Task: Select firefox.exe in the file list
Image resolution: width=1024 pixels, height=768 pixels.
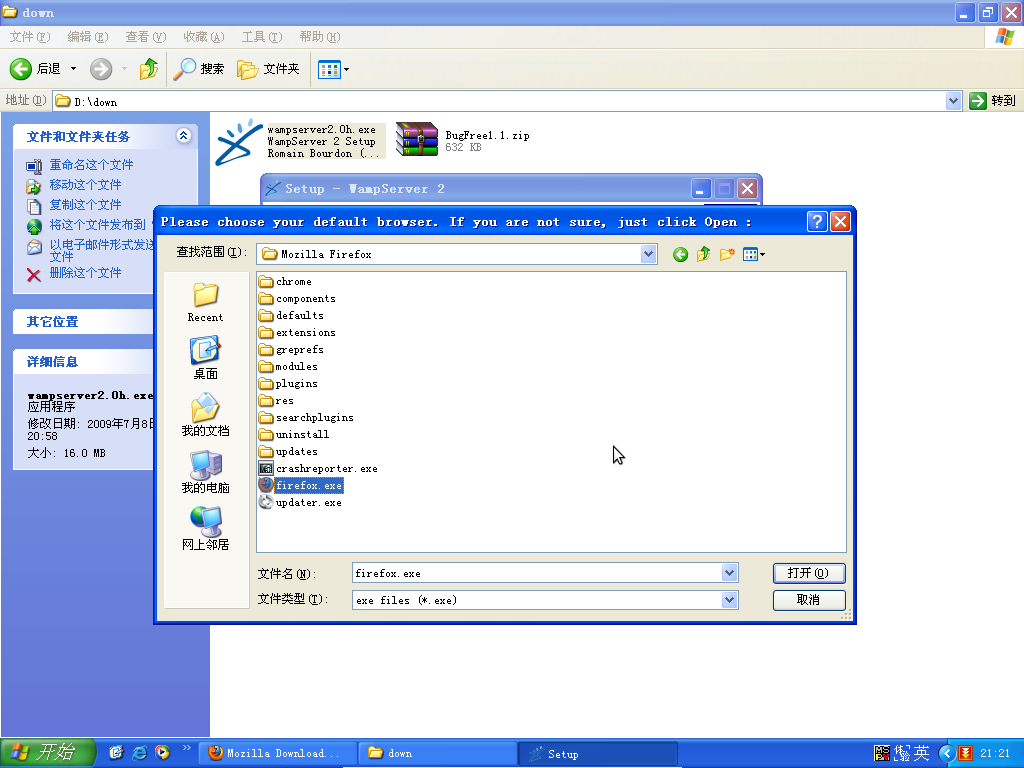Action: [300, 485]
